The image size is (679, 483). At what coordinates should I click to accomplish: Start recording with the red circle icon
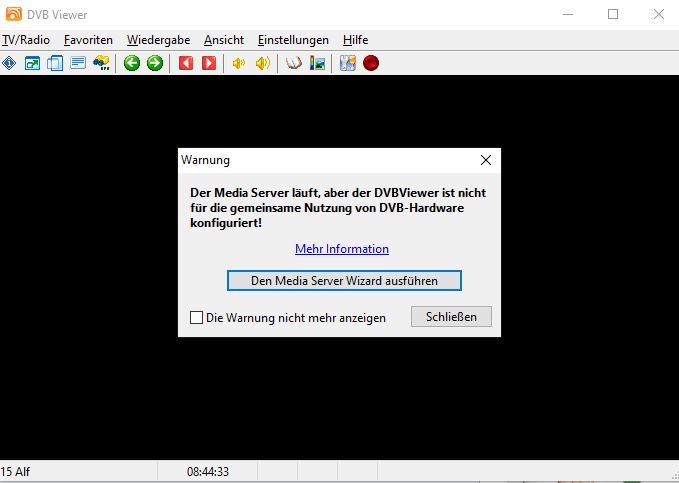pos(371,63)
